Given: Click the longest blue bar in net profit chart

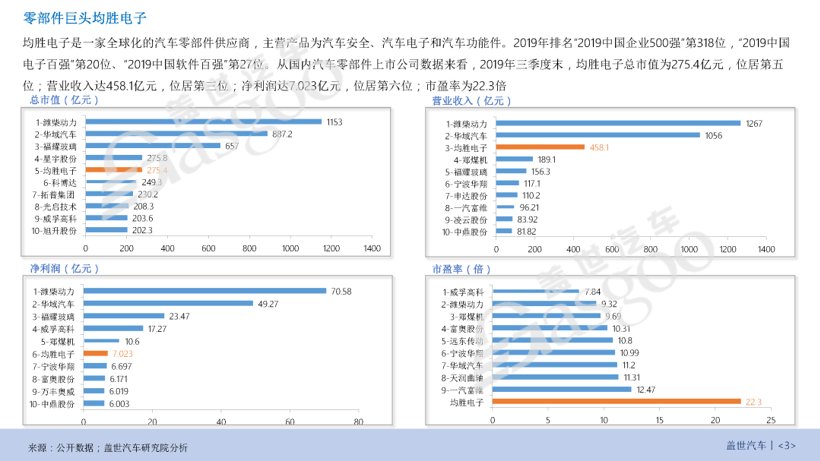Looking at the screenshot, I should pos(205,291).
